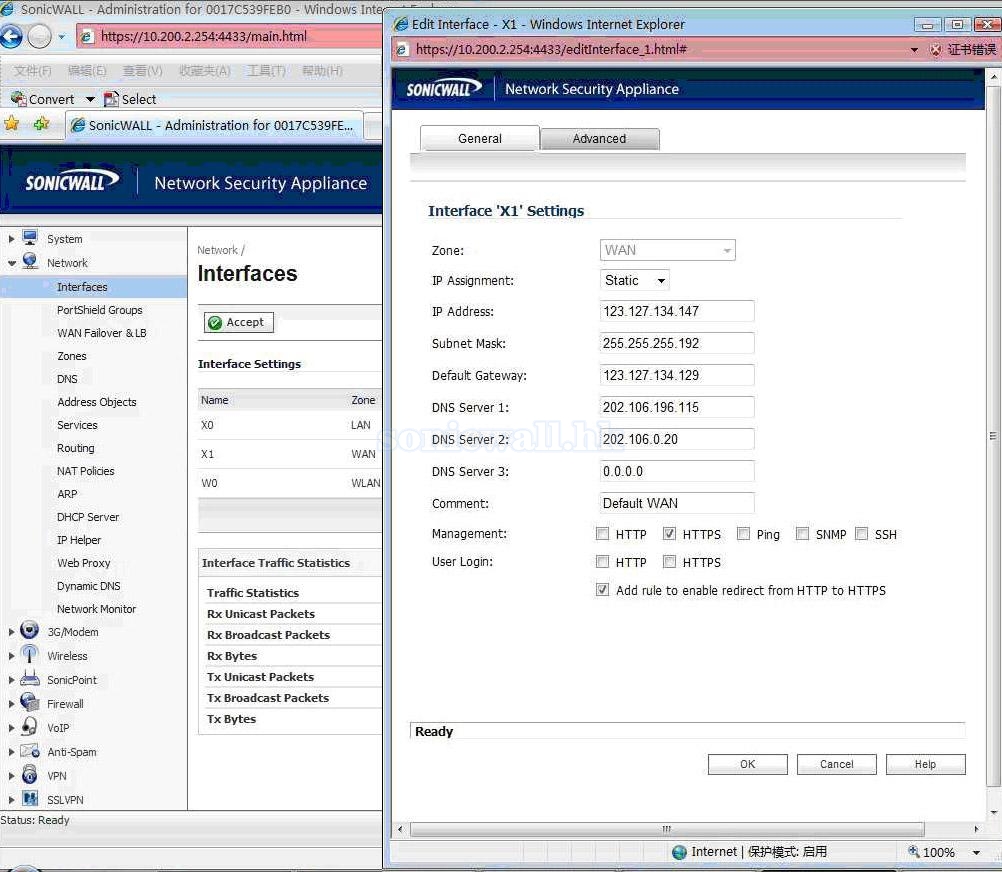Click the Wireless antenna icon in sidebar
Viewport: 1002px width, 872px height.
pyautogui.click(x=29, y=655)
